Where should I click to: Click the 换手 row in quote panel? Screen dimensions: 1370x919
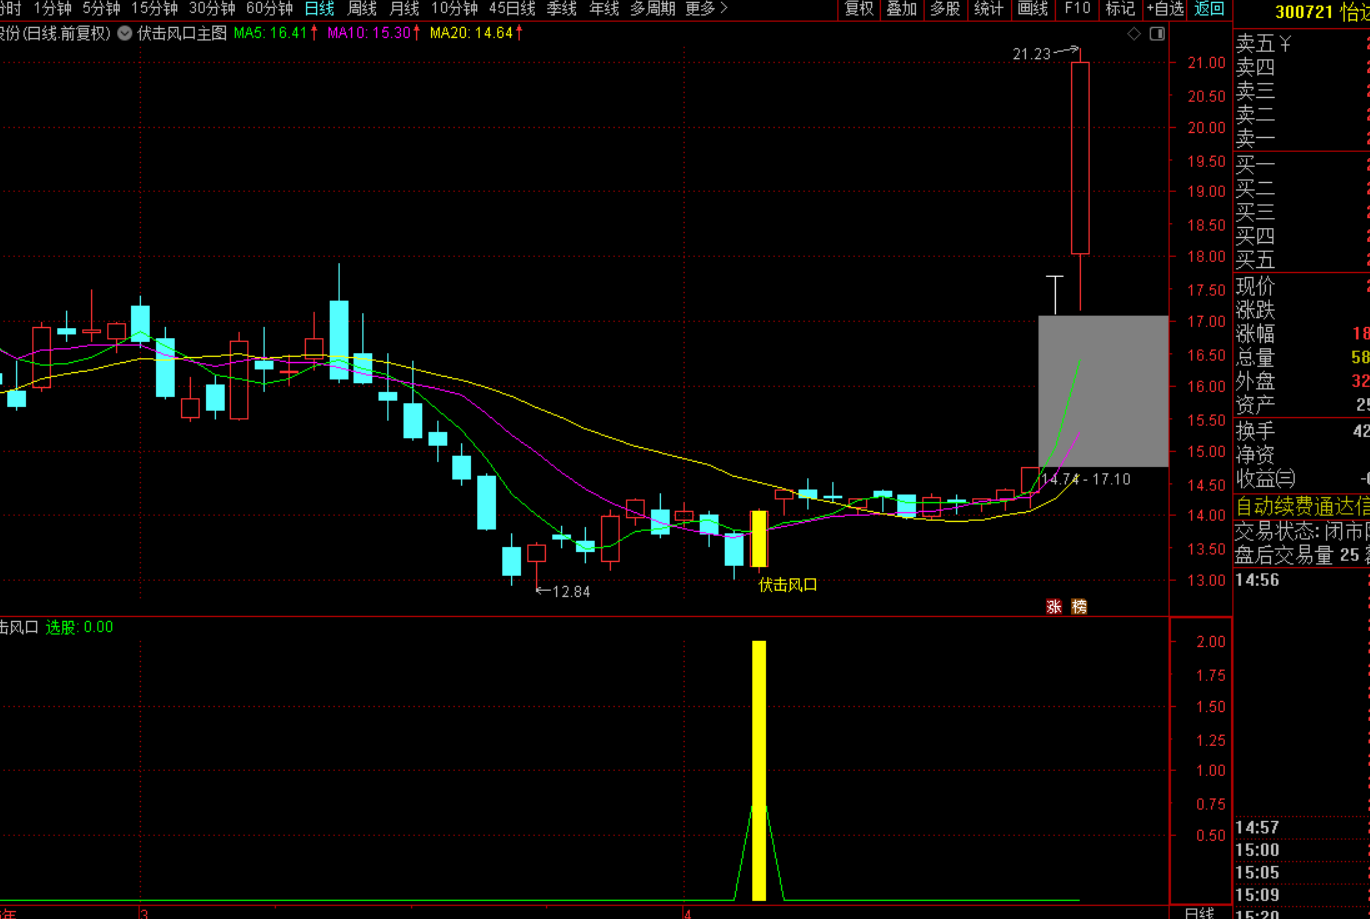[x=1302, y=431]
